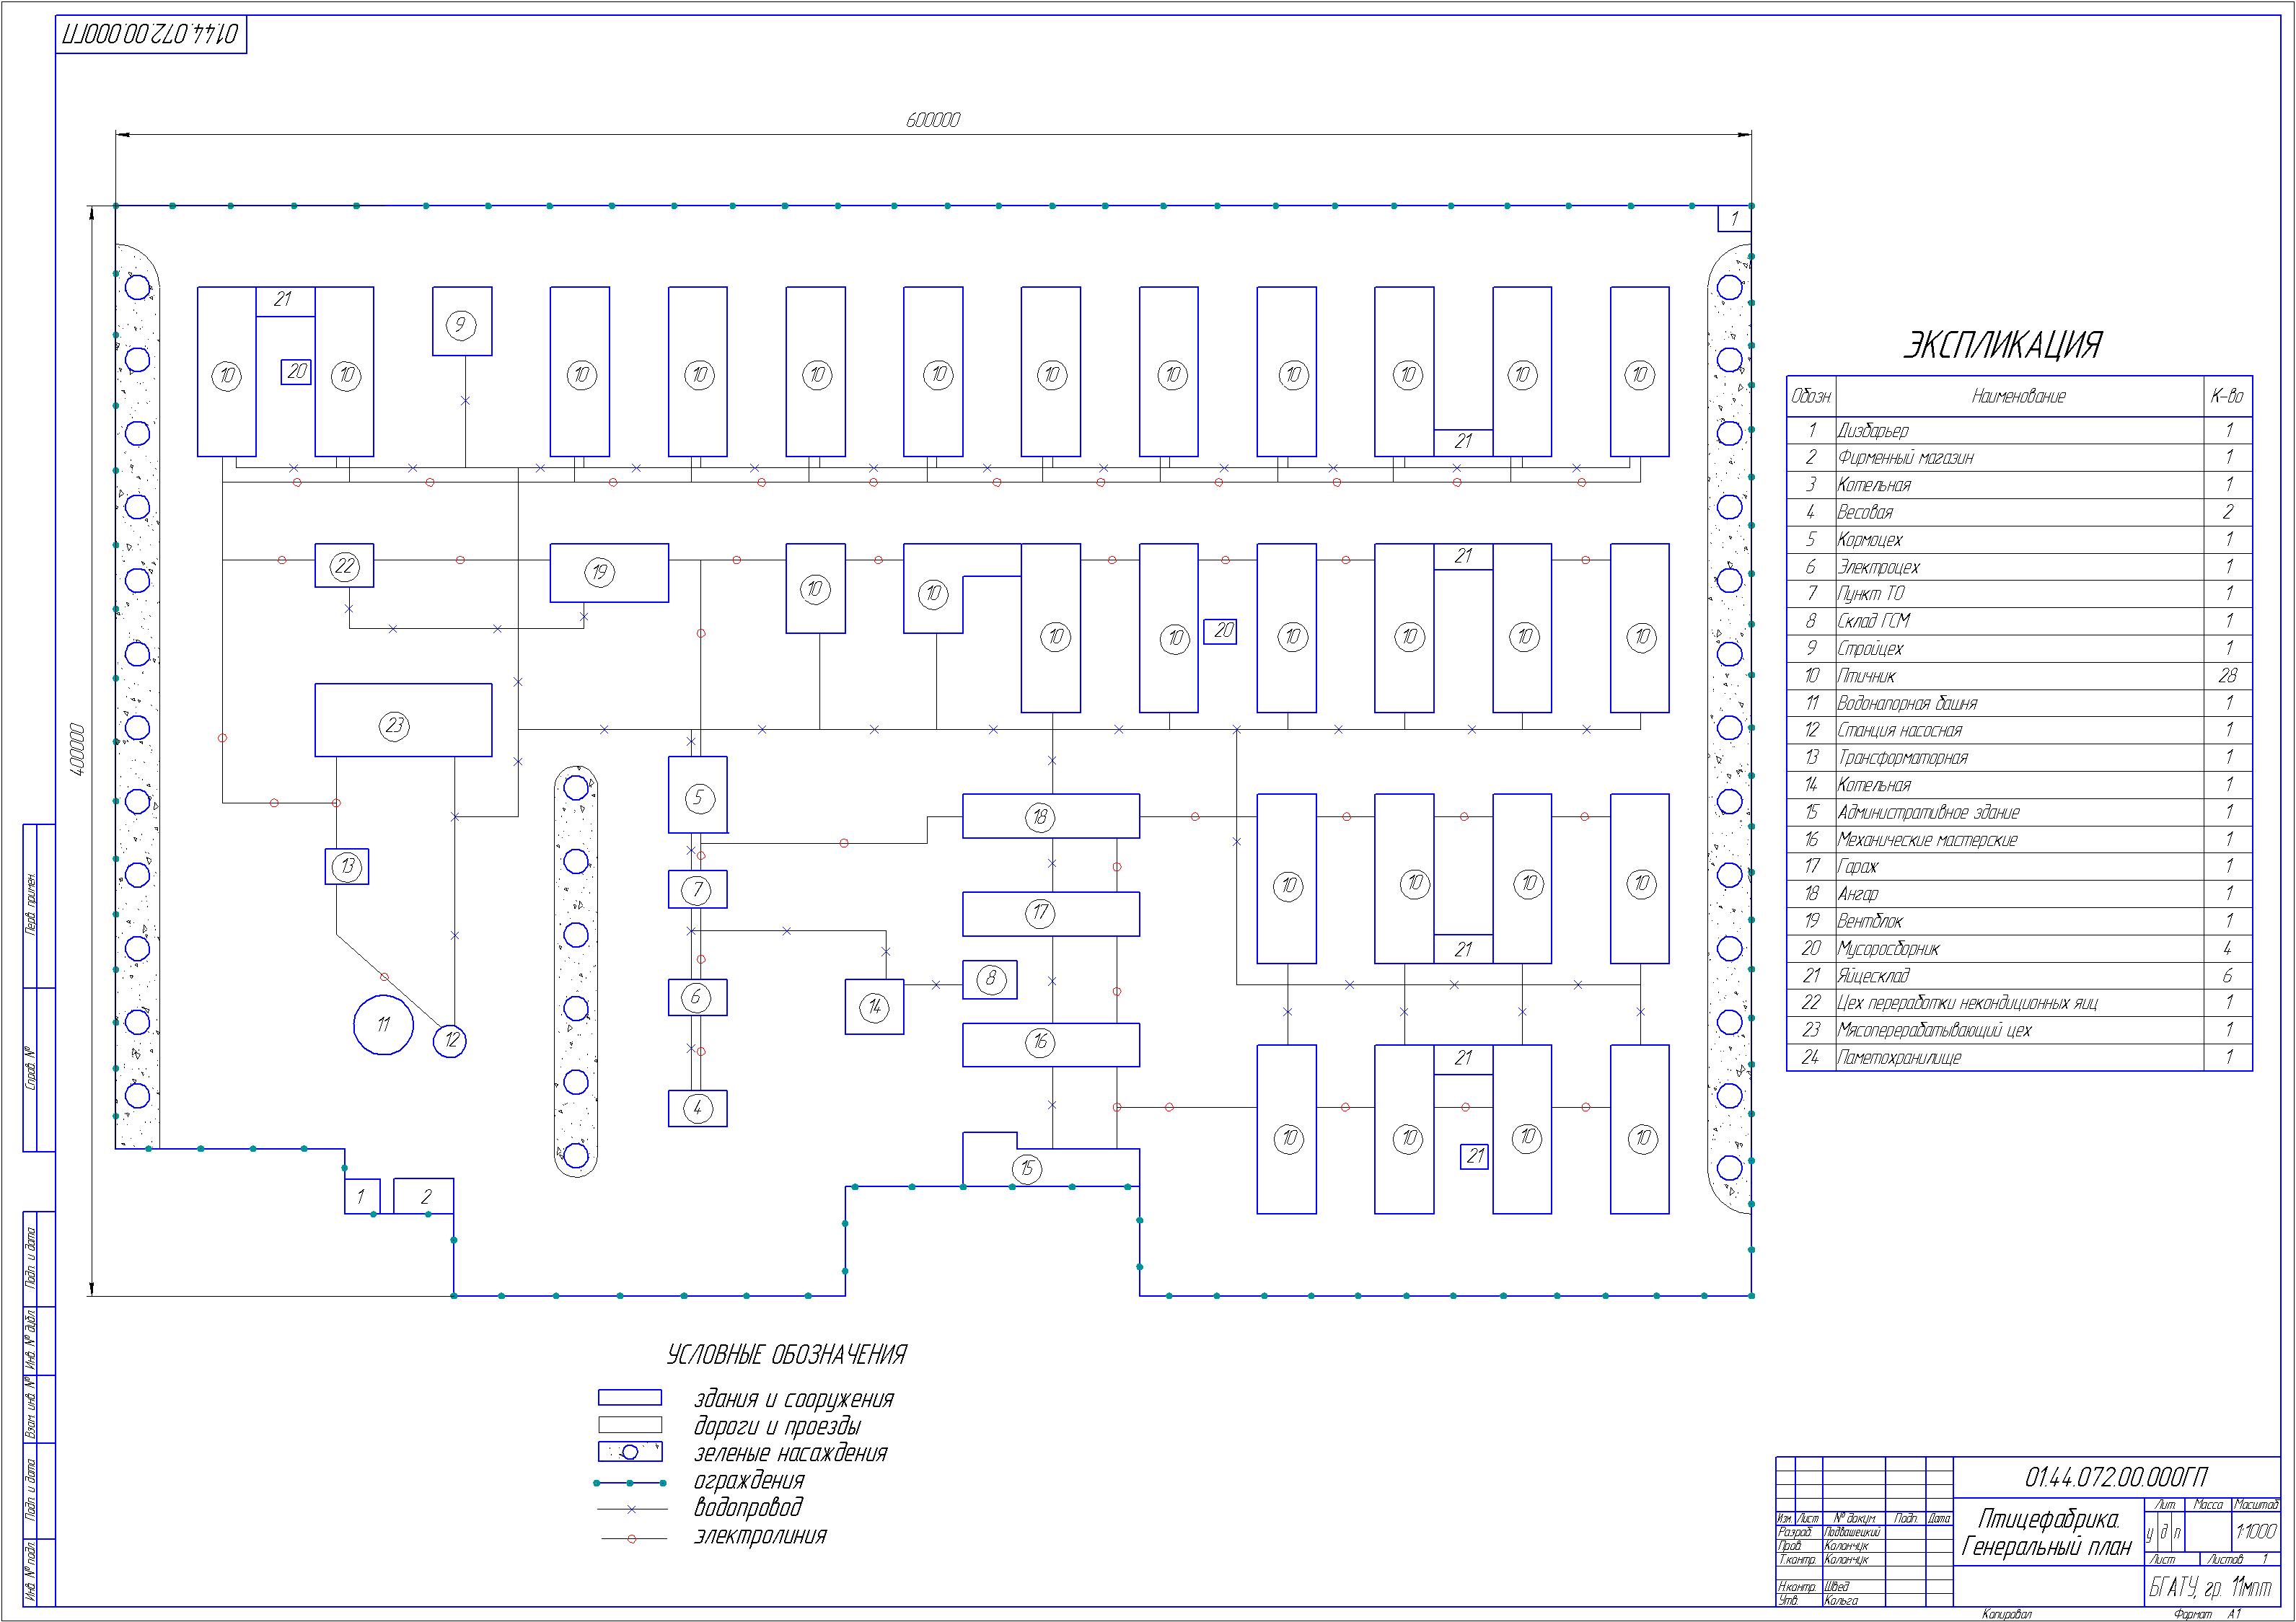Click the 'Дизбарьер' row in the table
Image resolution: width=2296 pixels, height=1622 pixels.
[x=2020, y=430]
